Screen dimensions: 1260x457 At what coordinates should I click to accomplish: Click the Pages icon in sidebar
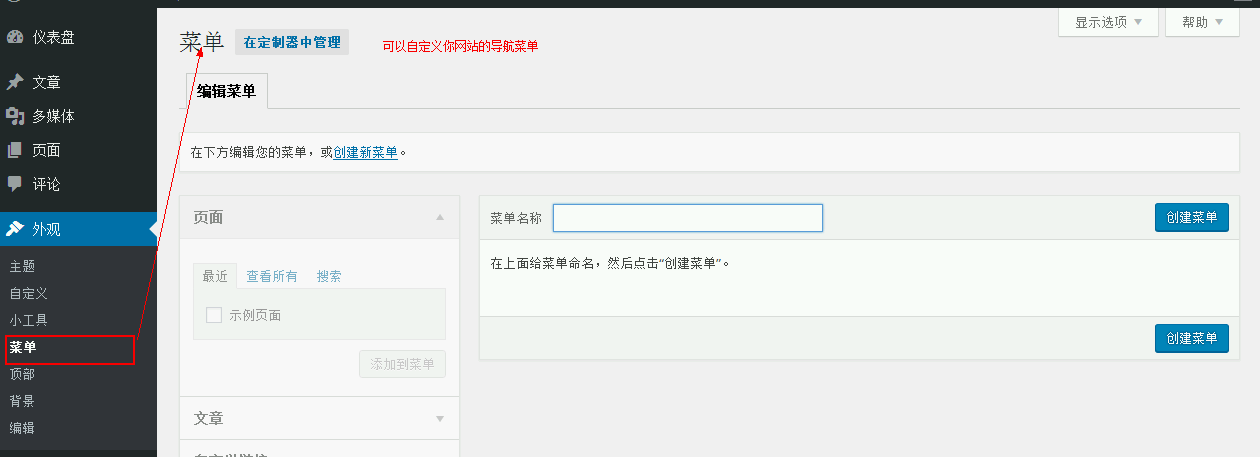pyautogui.click(x=15, y=150)
